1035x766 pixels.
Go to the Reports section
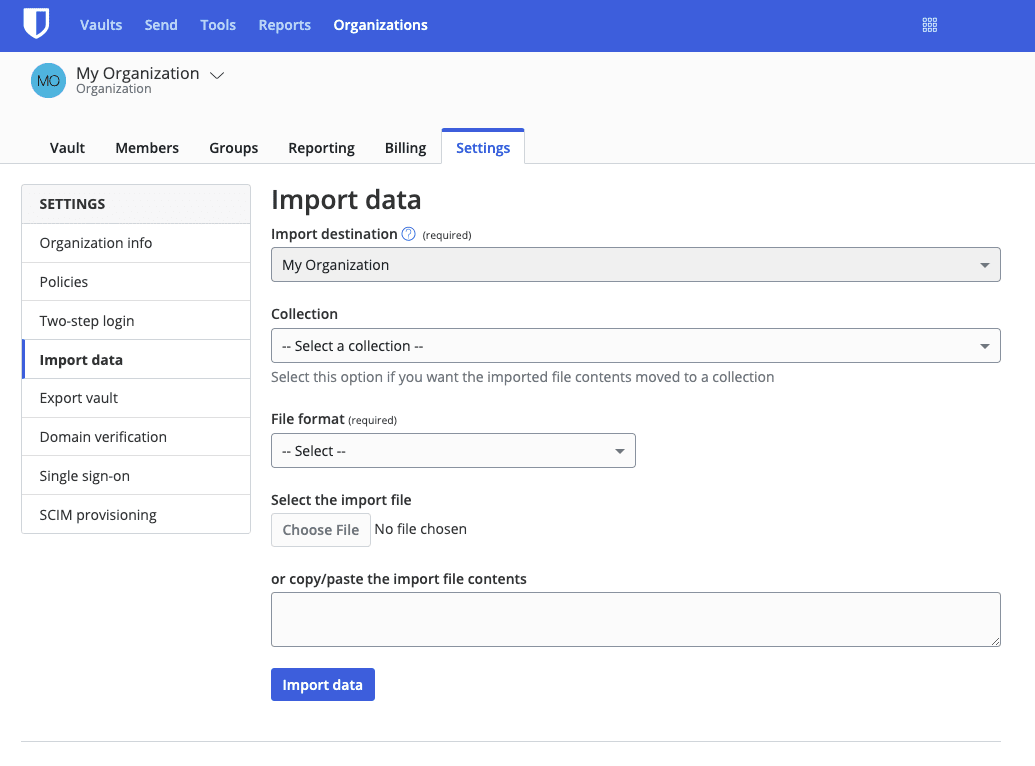(284, 25)
